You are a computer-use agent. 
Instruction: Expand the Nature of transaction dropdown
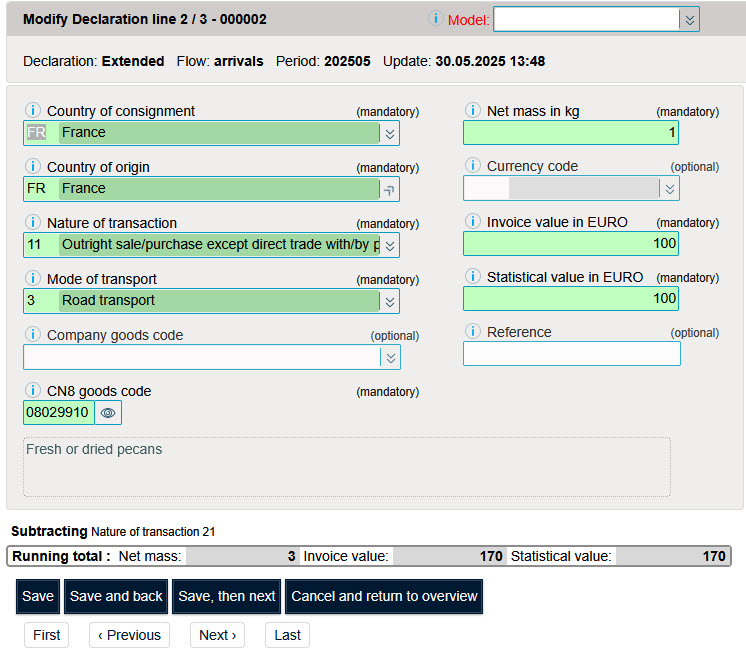389,245
